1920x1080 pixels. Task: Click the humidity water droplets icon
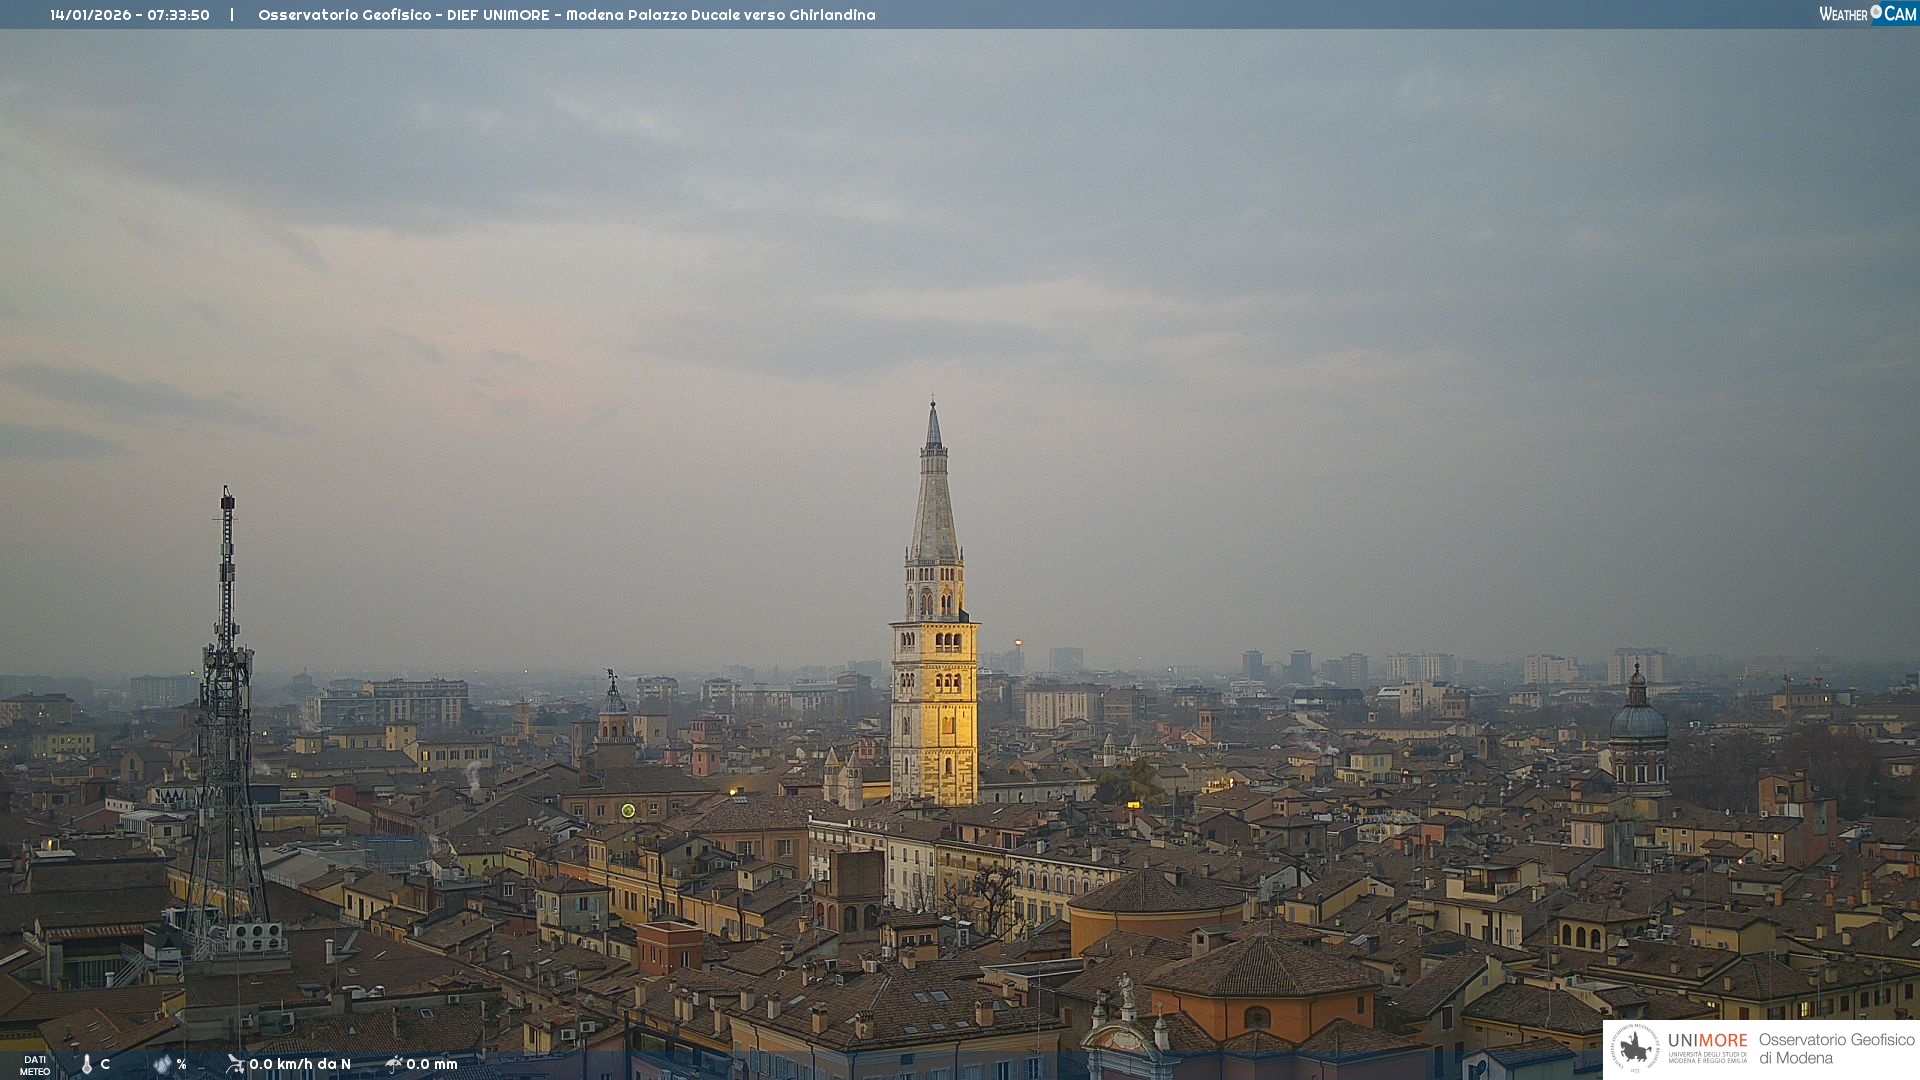(x=162, y=1064)
